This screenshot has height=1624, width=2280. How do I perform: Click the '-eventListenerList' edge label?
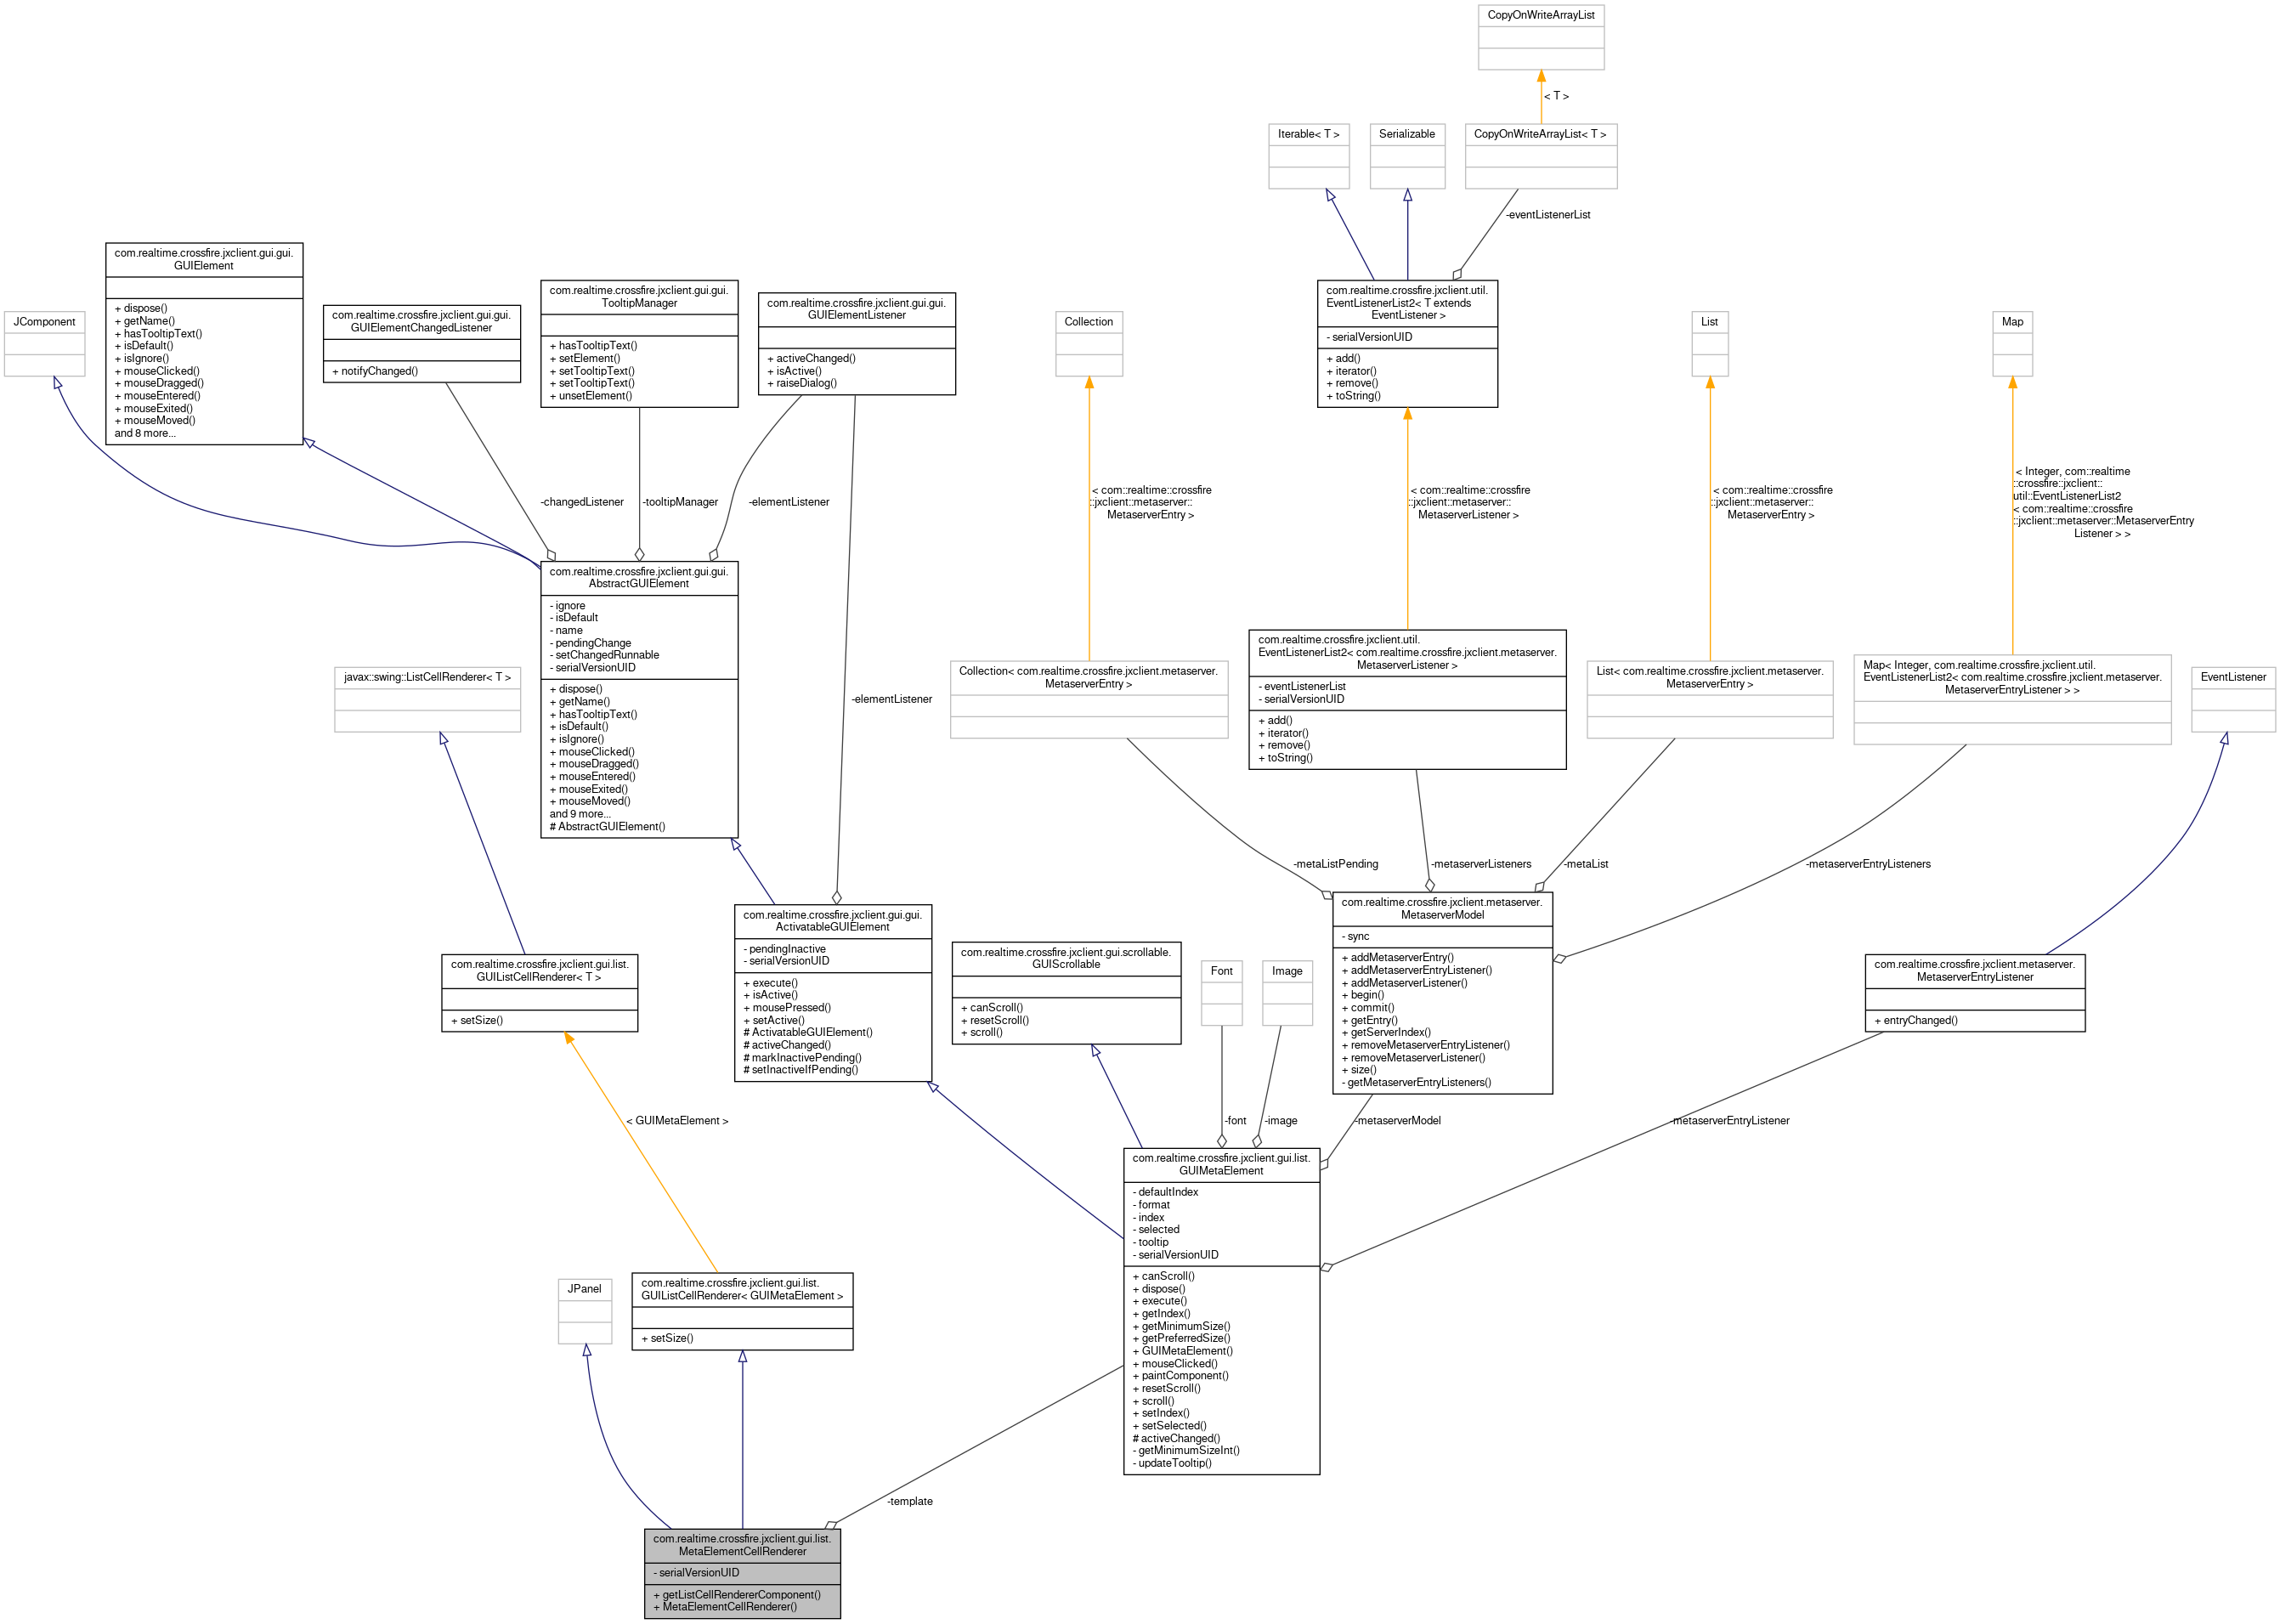1548,215
